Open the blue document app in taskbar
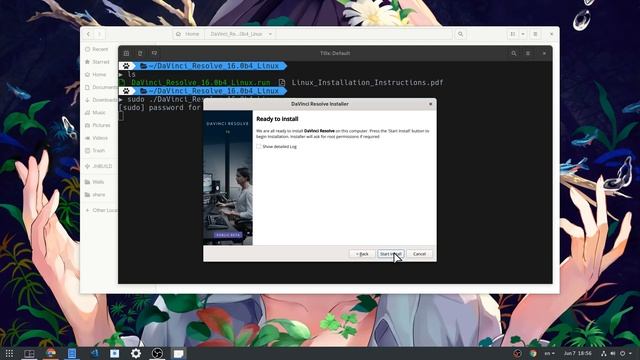Image resolution: width=640 pixels, height=360 pixels. [72, 353]
